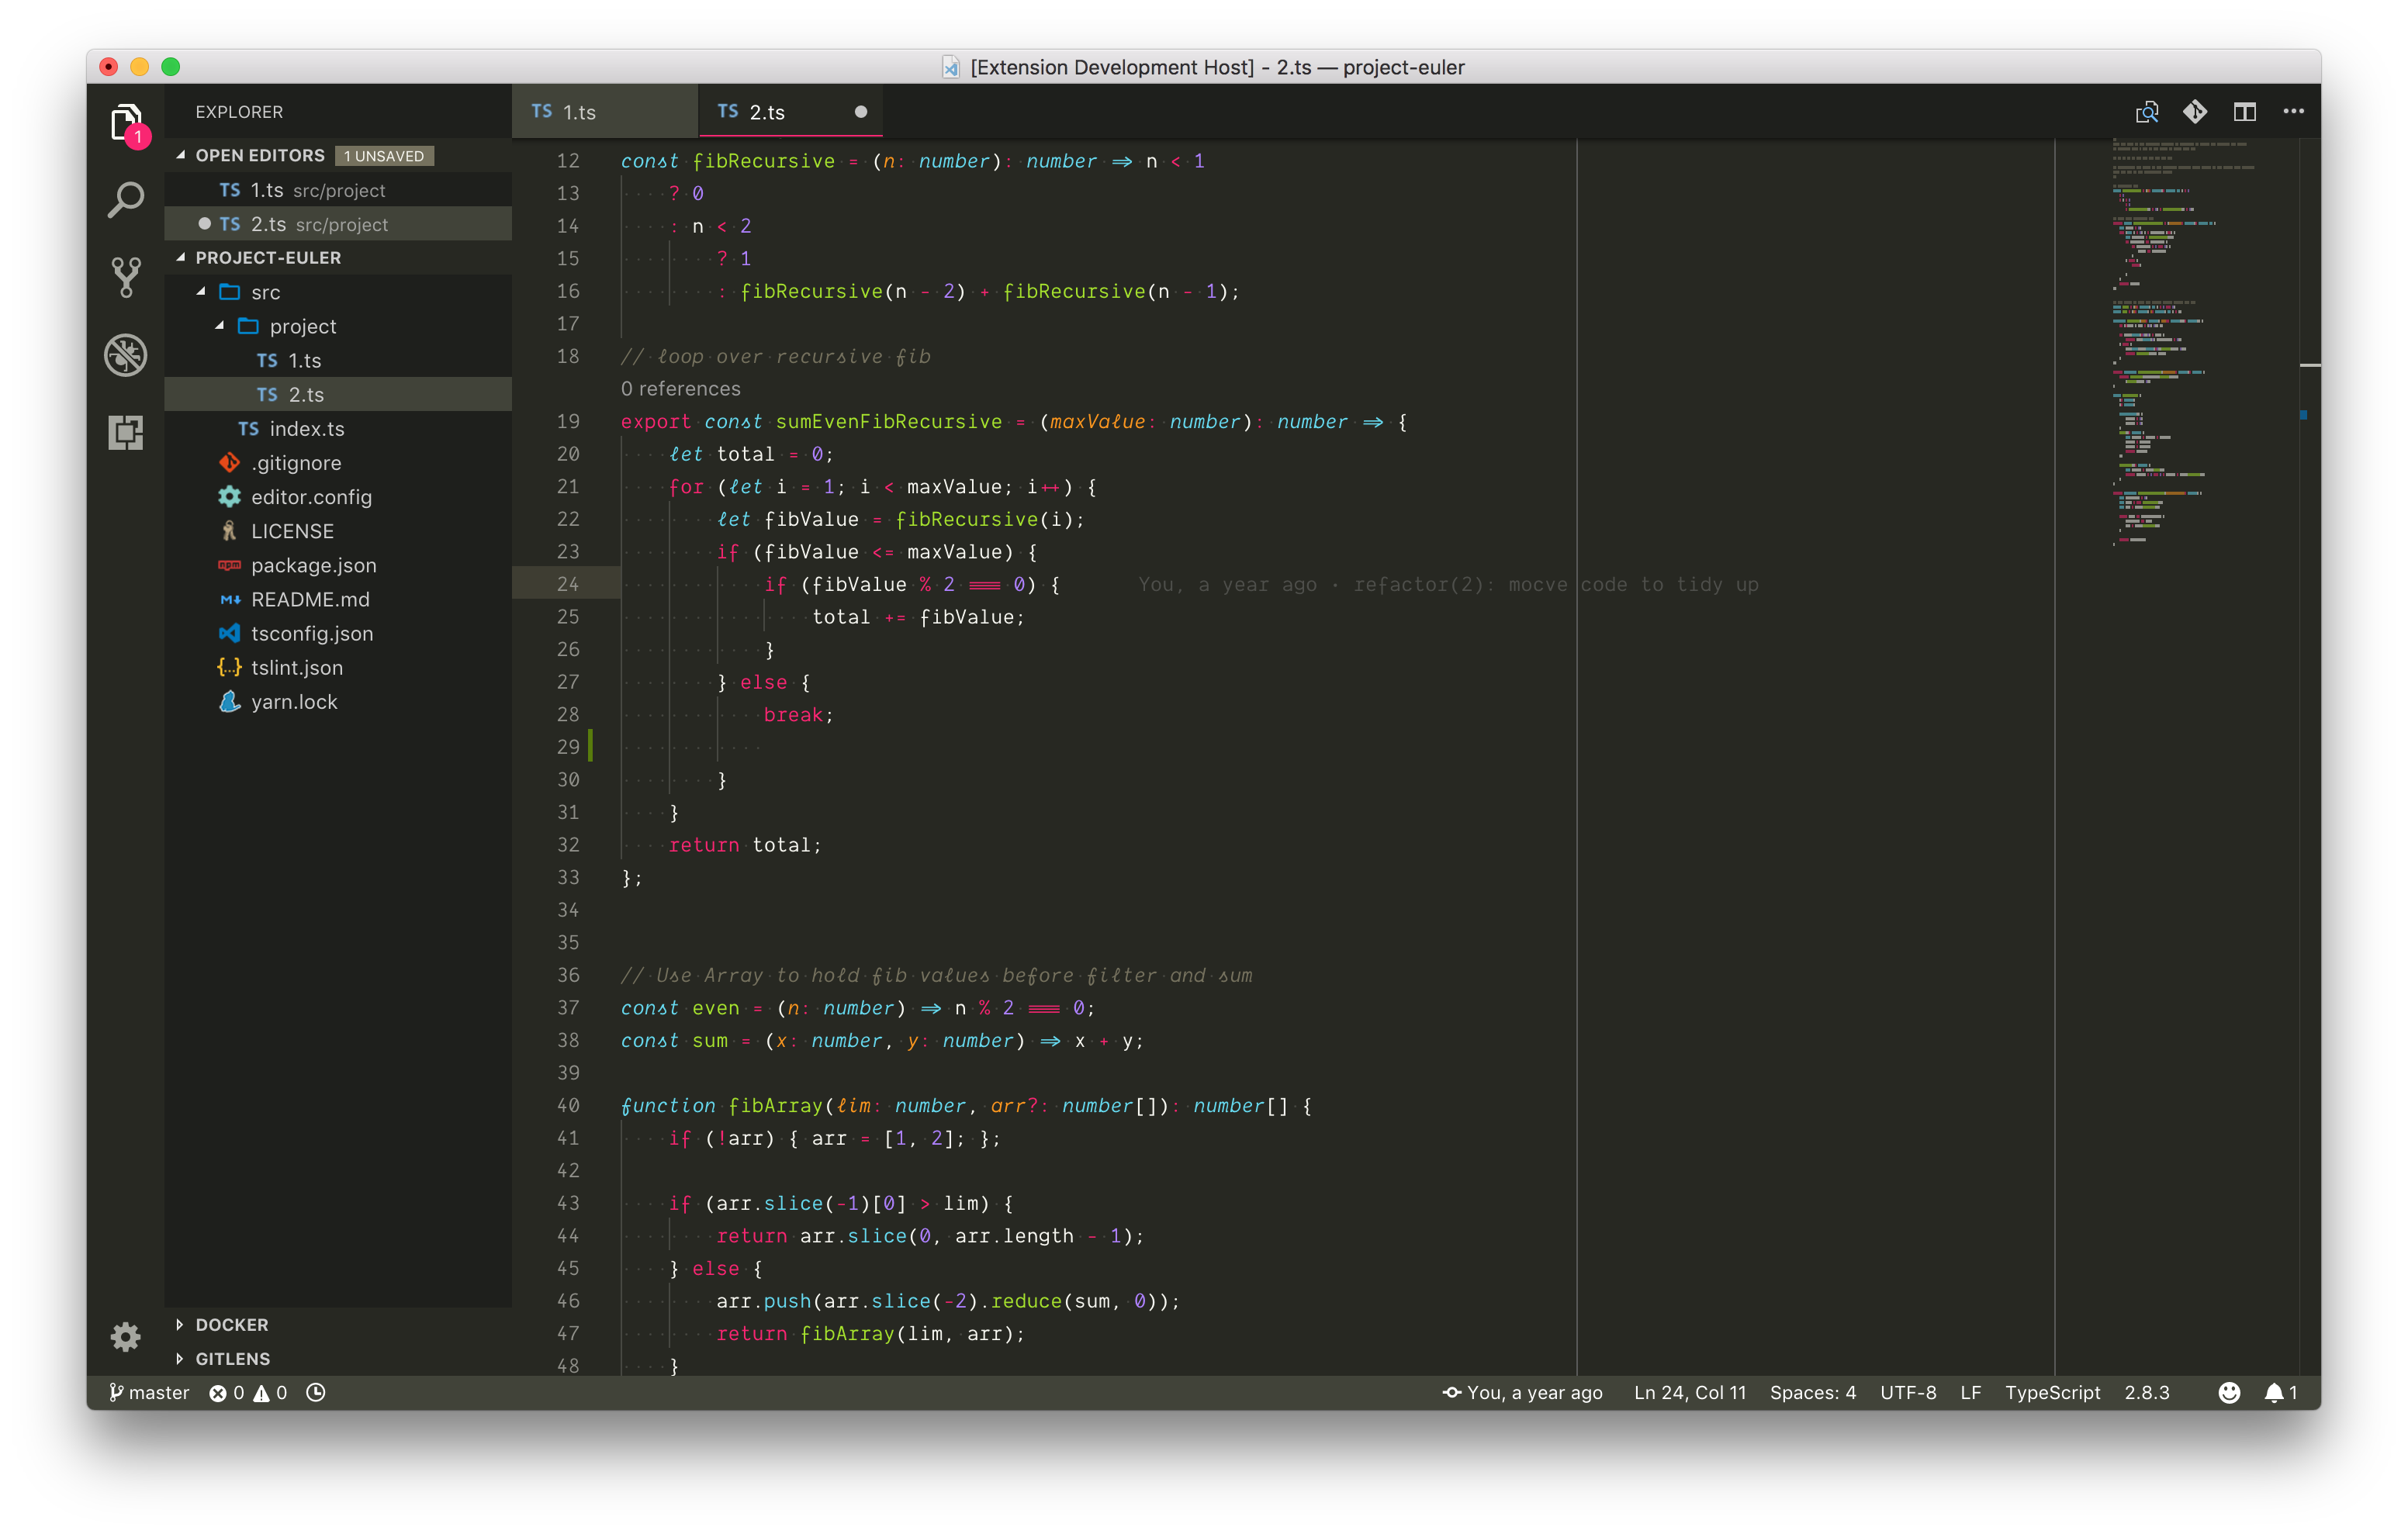This screenshot has width=2408, height=1534.
Task: Expand the GitLens section
Action: coord(180,1358)
